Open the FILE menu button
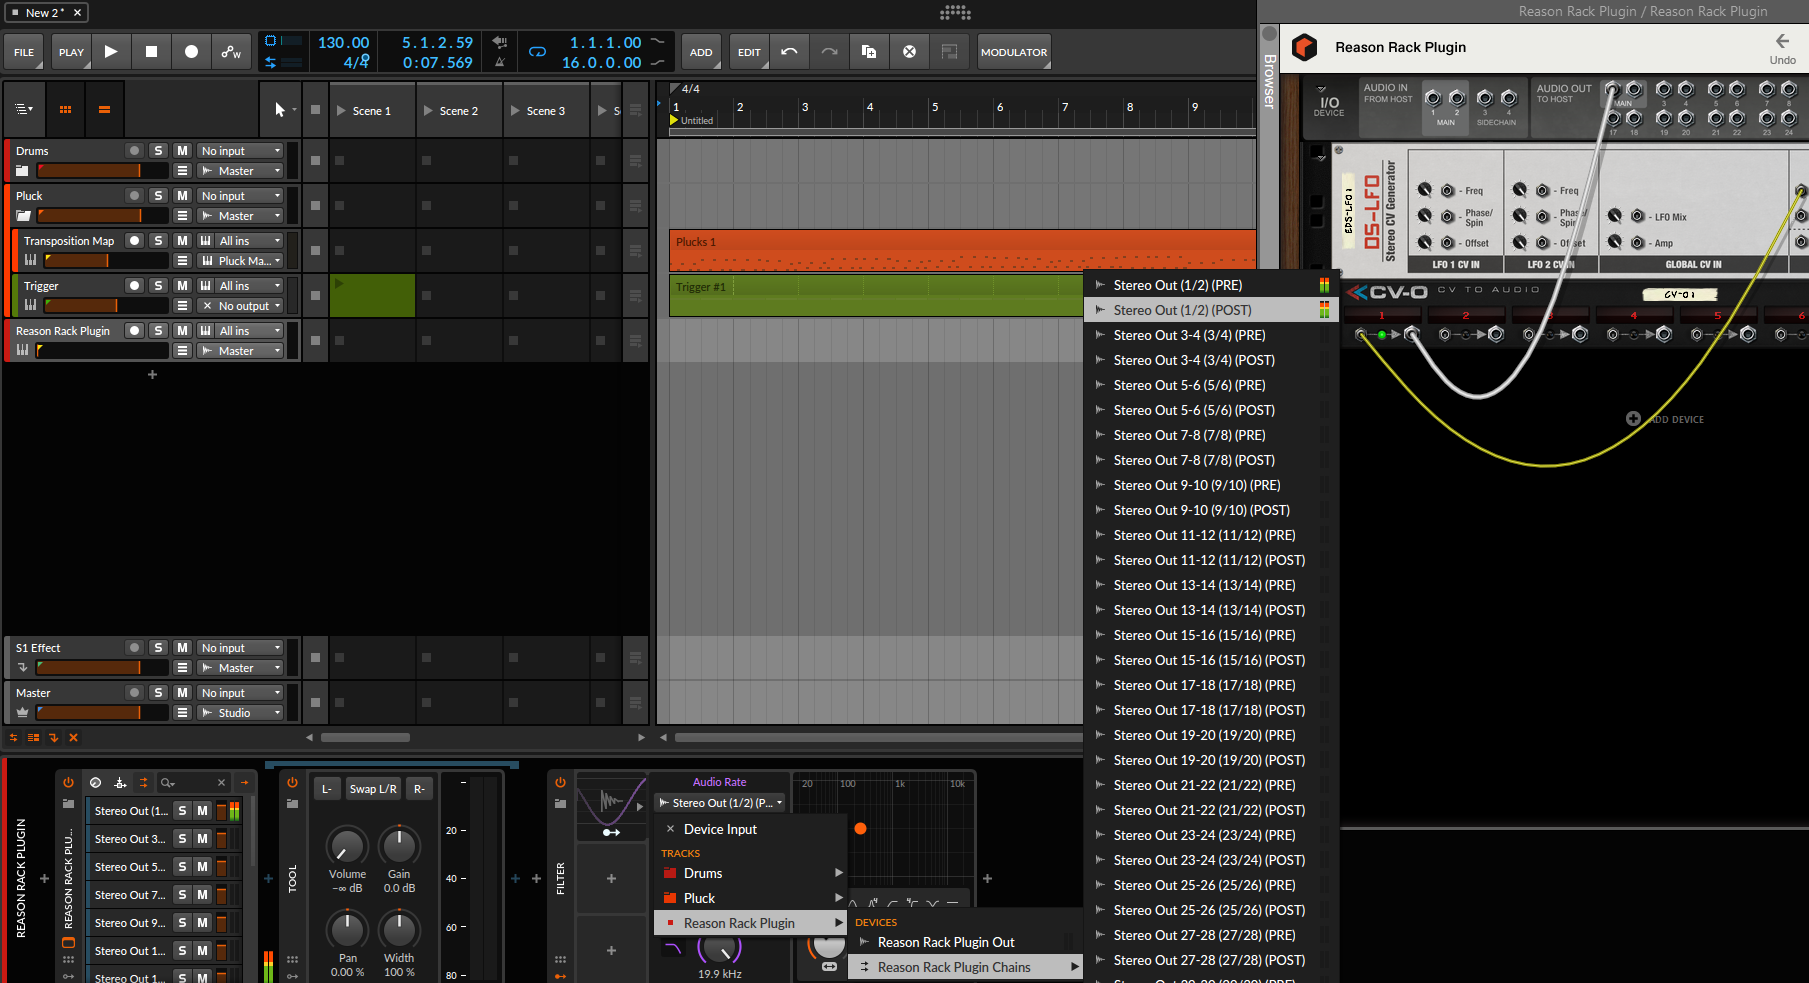Screen dimensions: 1809x983 (x=24, y=52)
